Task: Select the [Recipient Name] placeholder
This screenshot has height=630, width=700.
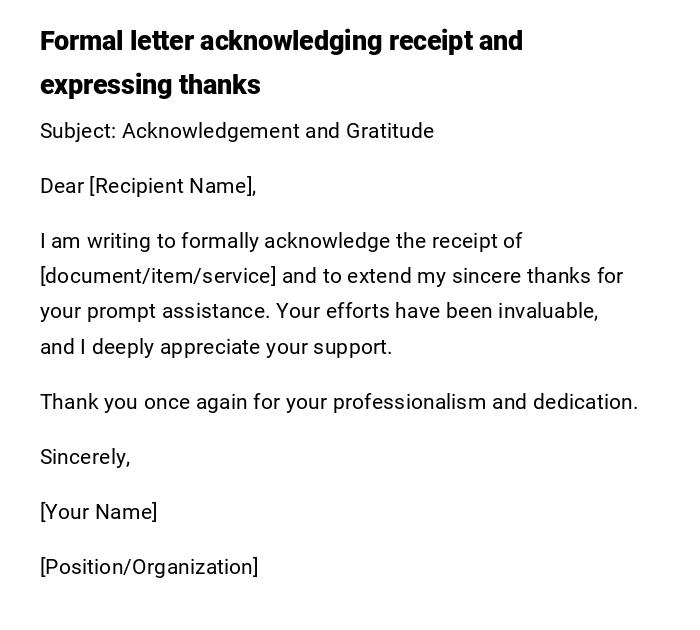Action: (x=172, y=186)
